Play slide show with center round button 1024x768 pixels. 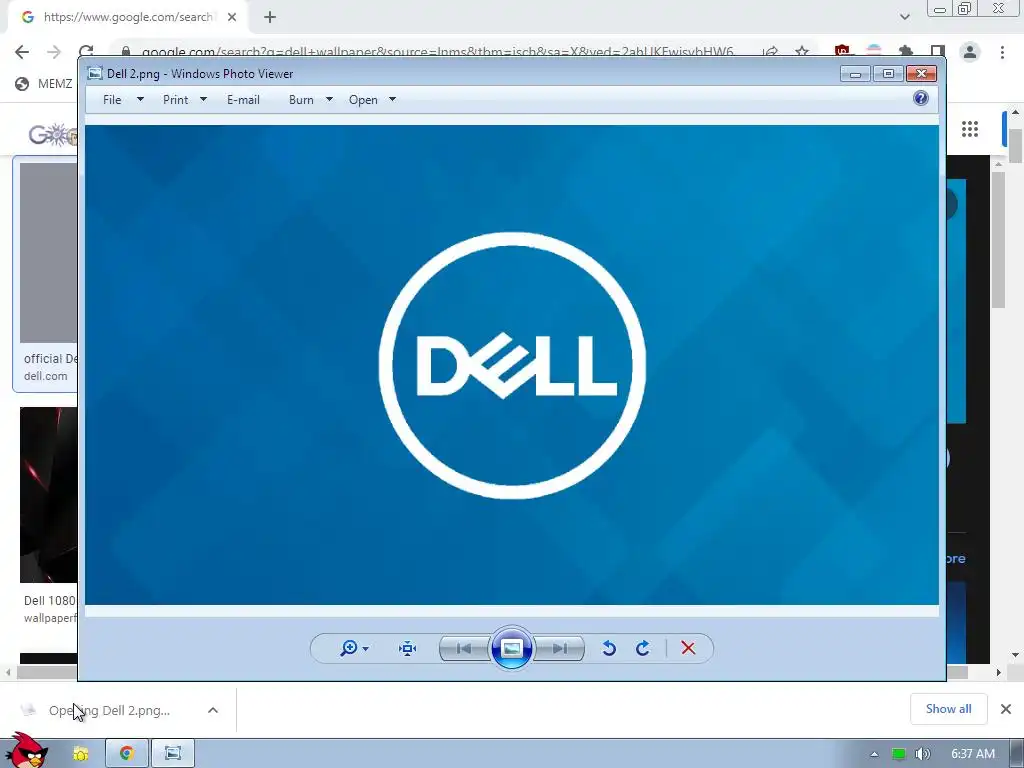(x=511, y=648)
